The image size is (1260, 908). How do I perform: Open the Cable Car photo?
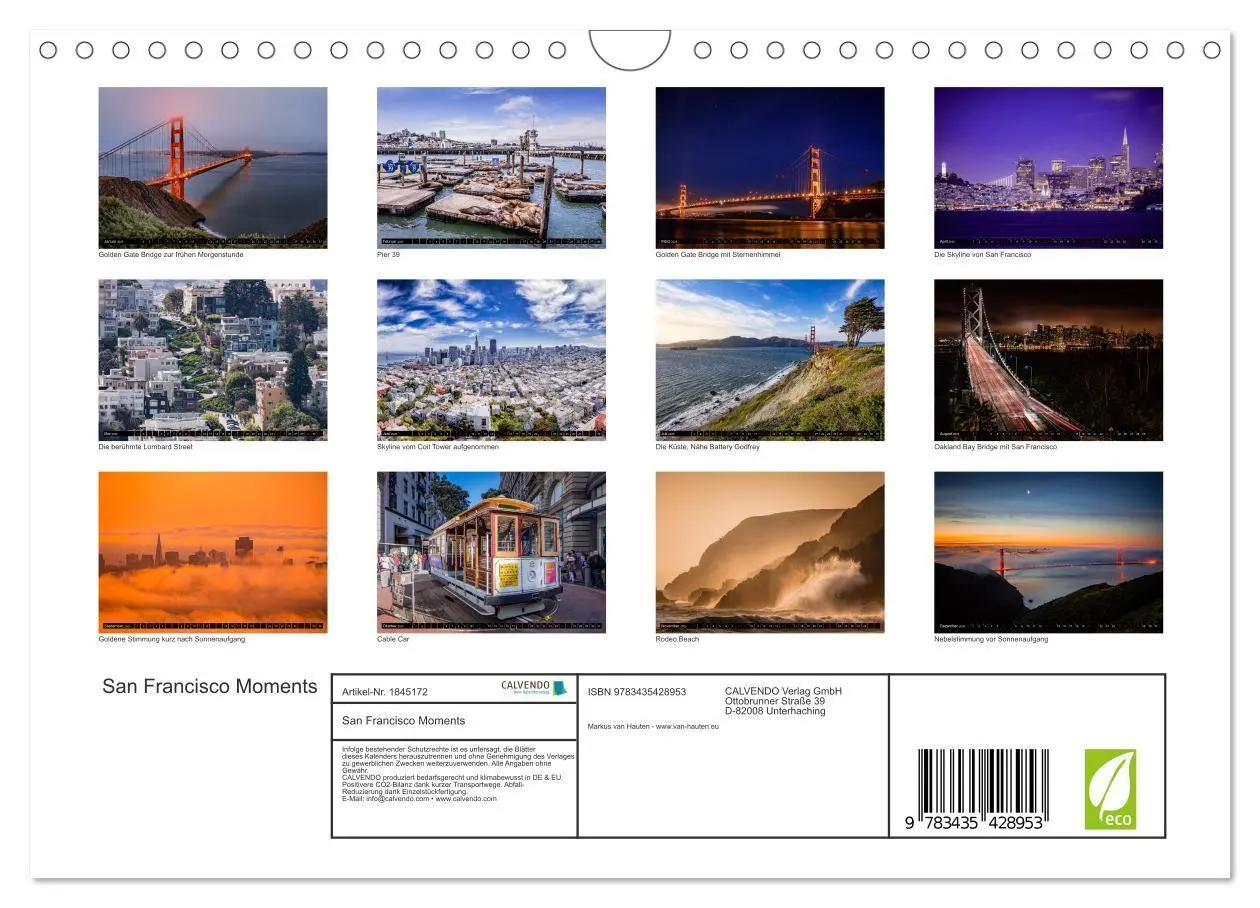coord(491,552)
